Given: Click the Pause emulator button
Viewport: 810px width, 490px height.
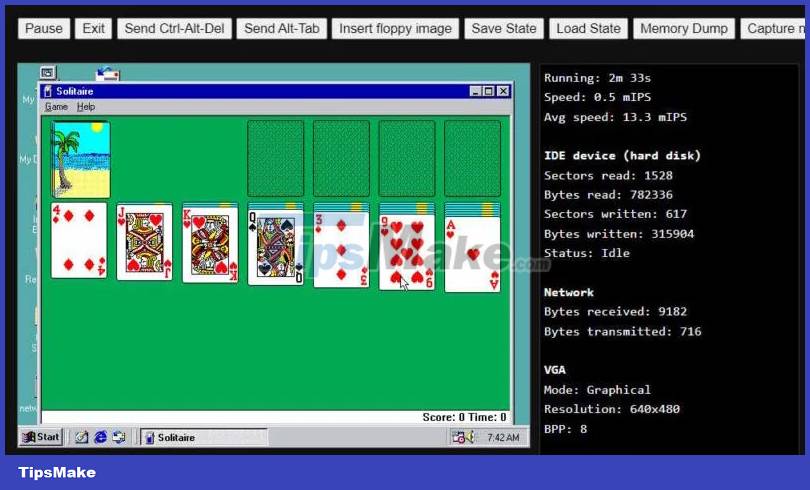Looking at the screenshot, I should [44, 28].
